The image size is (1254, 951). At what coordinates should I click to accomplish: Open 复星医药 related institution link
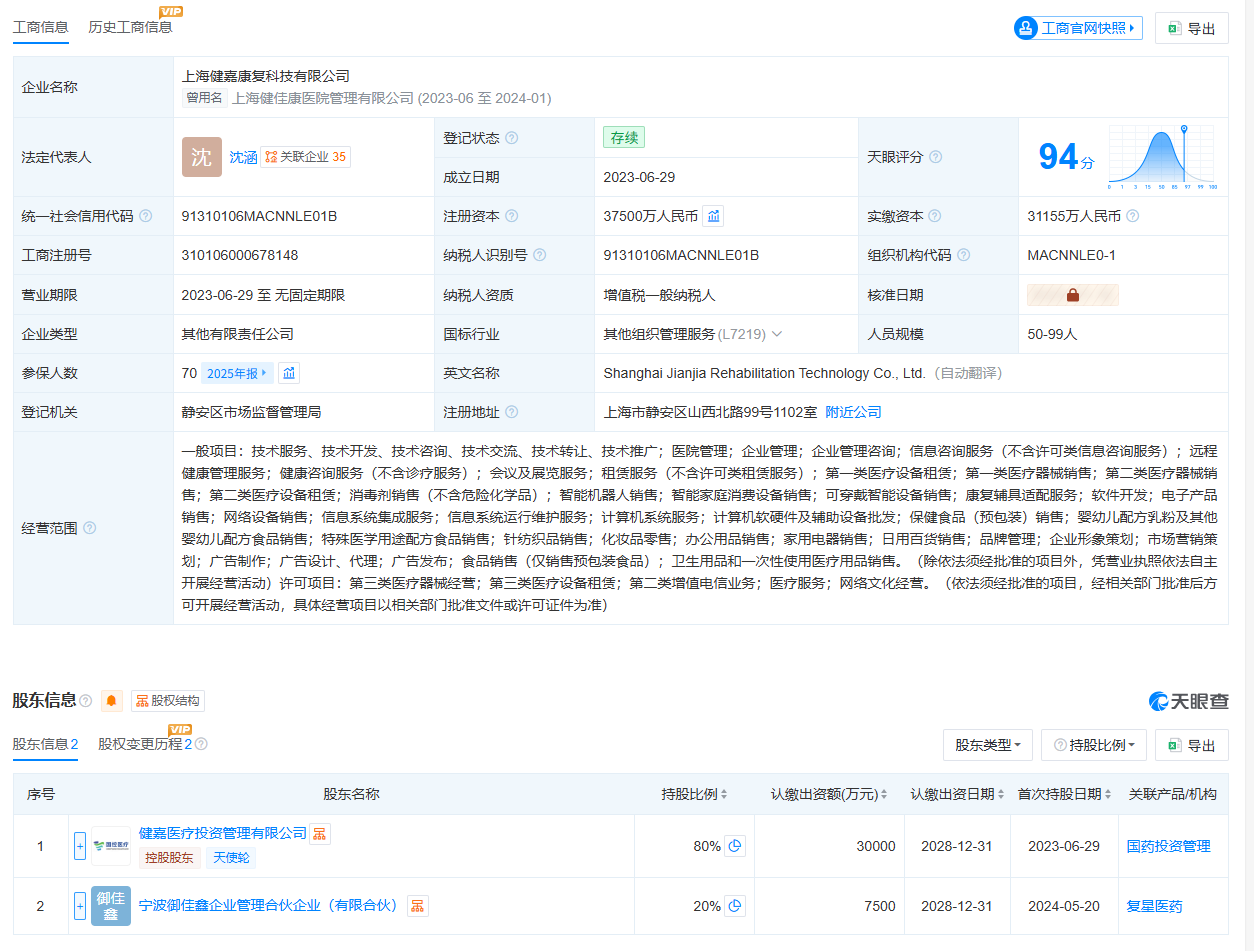(x=1154, y=906)
